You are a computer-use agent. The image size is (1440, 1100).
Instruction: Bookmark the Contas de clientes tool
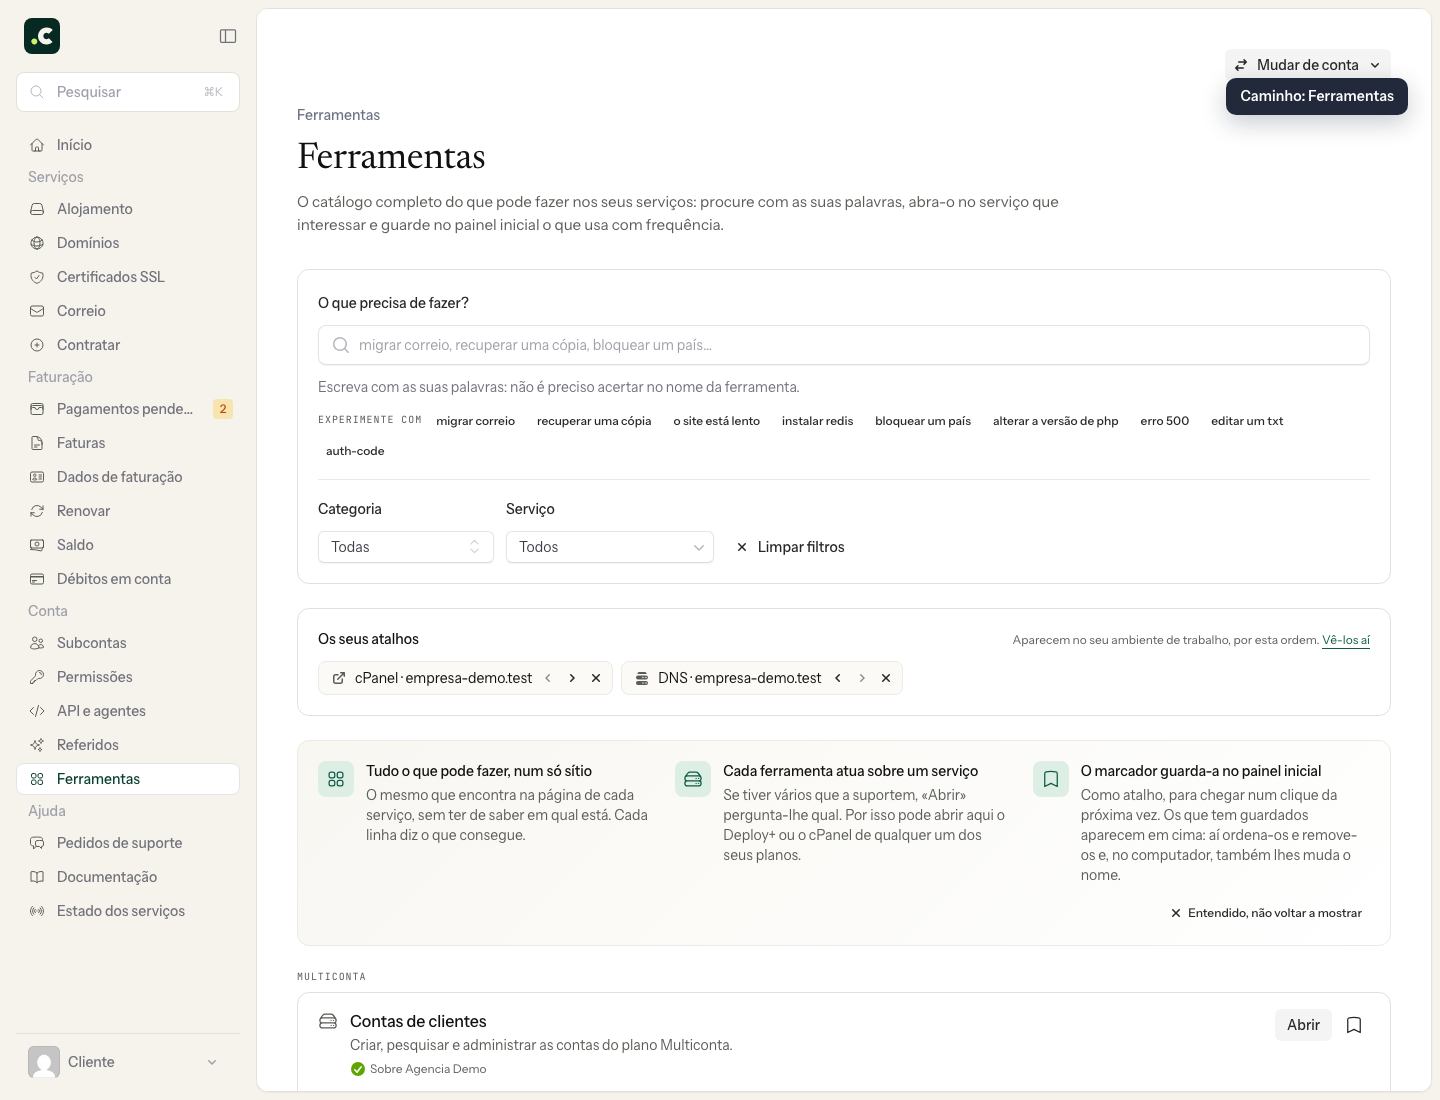pyautogui.click(x=1354, y=1025)
